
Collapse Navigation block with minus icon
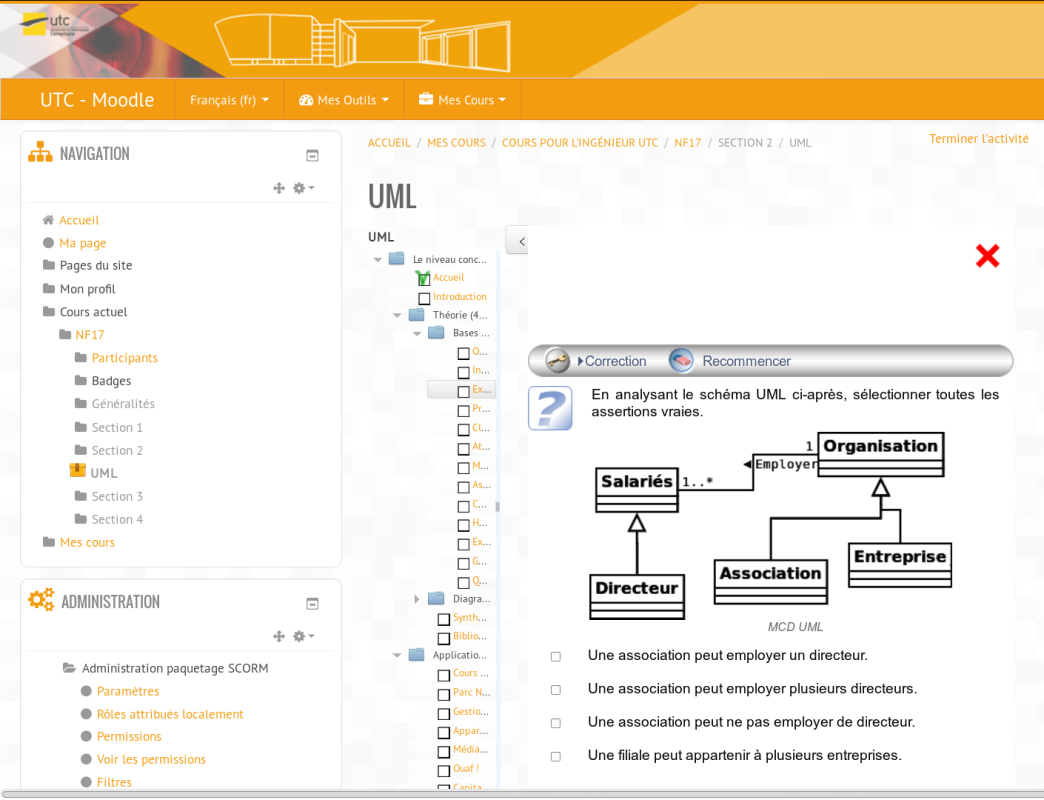tap(312, 155)
